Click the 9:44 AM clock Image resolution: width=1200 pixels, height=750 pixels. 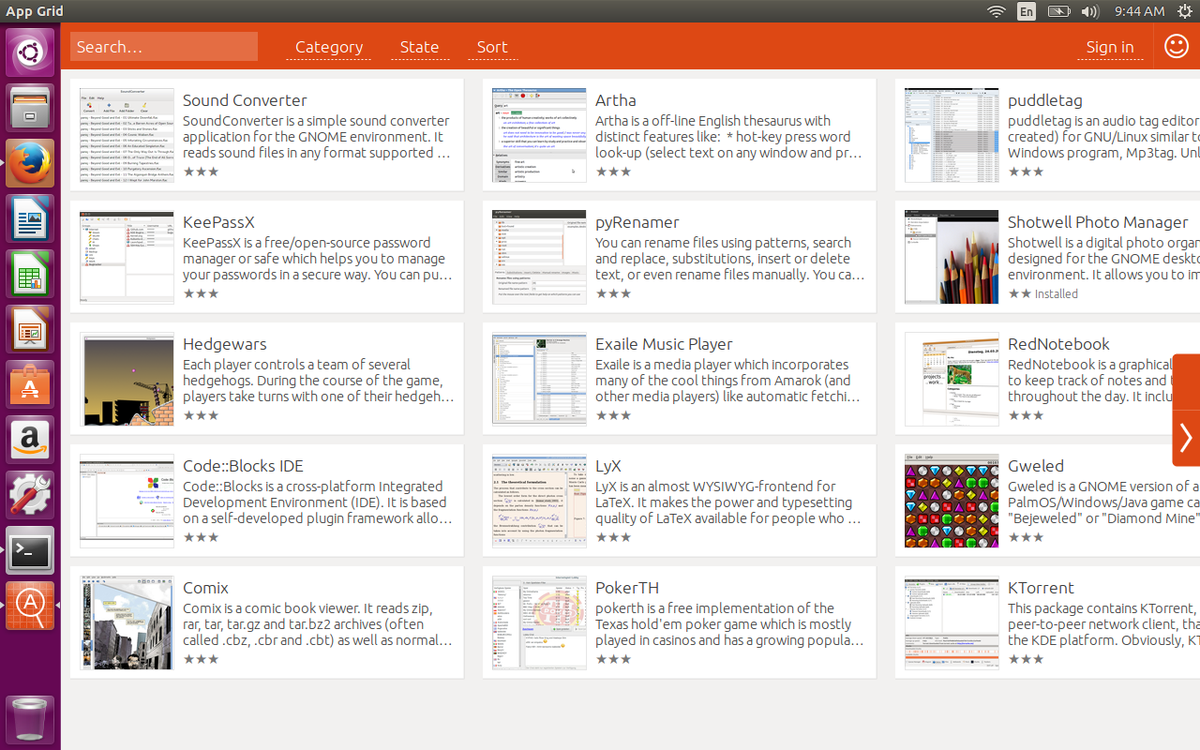pos(1139,11)
